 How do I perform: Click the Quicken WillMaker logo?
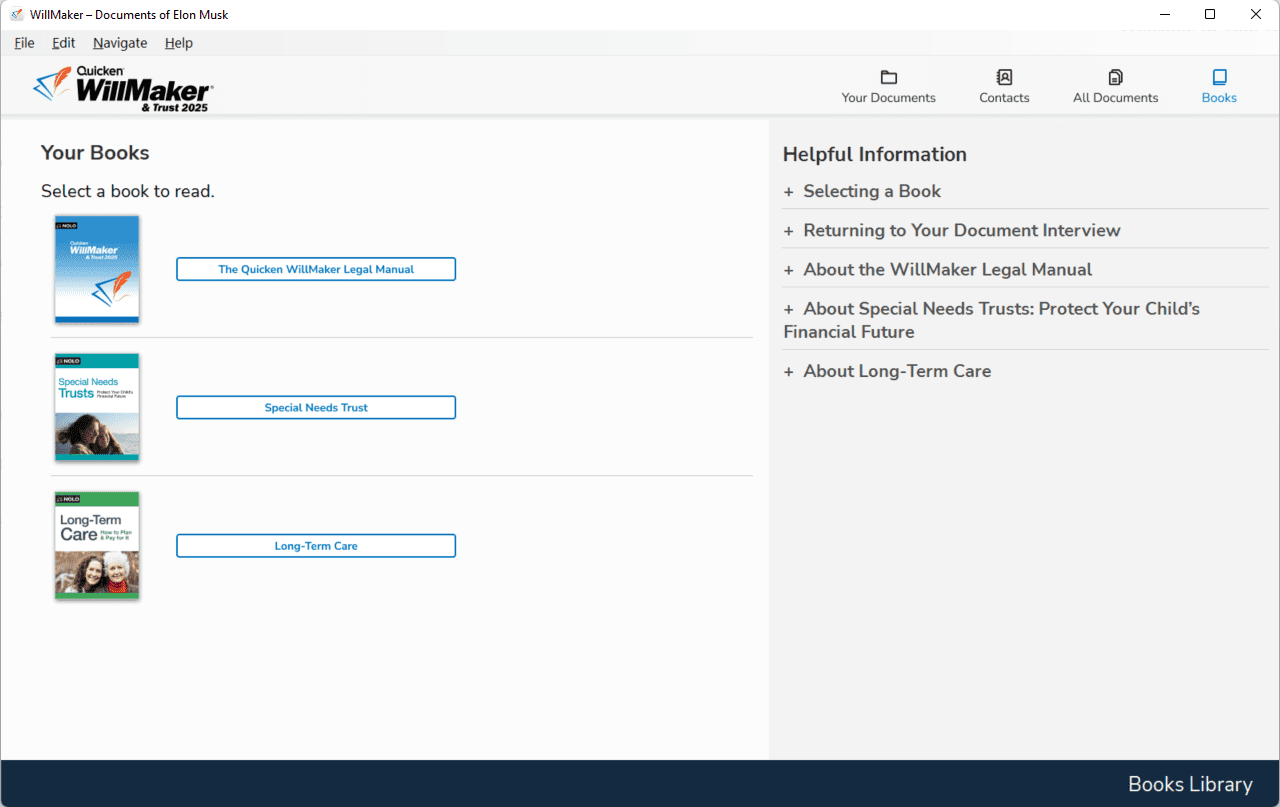tap(123, 89)
